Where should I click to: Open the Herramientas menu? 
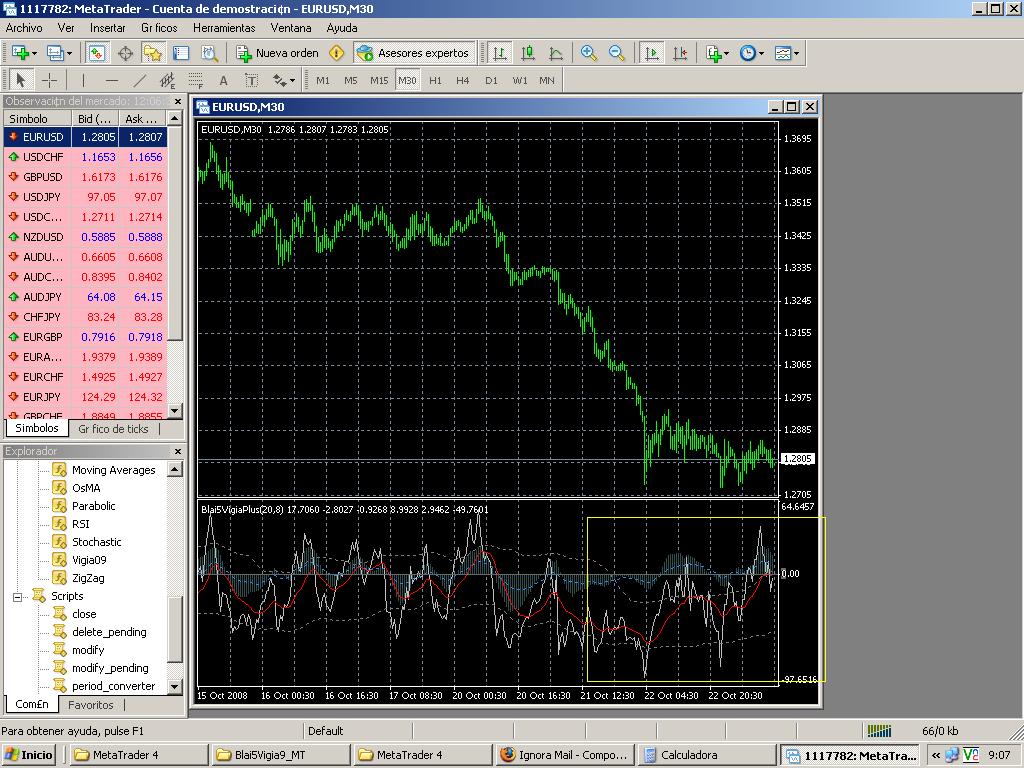coord(224,28)
